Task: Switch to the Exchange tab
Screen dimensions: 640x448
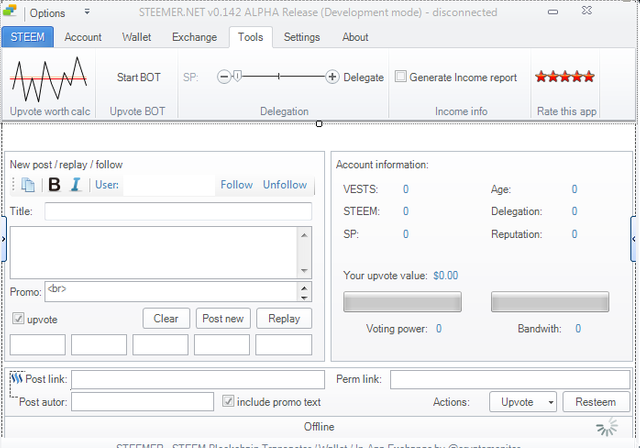Action: pyautogui.click(x=194, y=37)
